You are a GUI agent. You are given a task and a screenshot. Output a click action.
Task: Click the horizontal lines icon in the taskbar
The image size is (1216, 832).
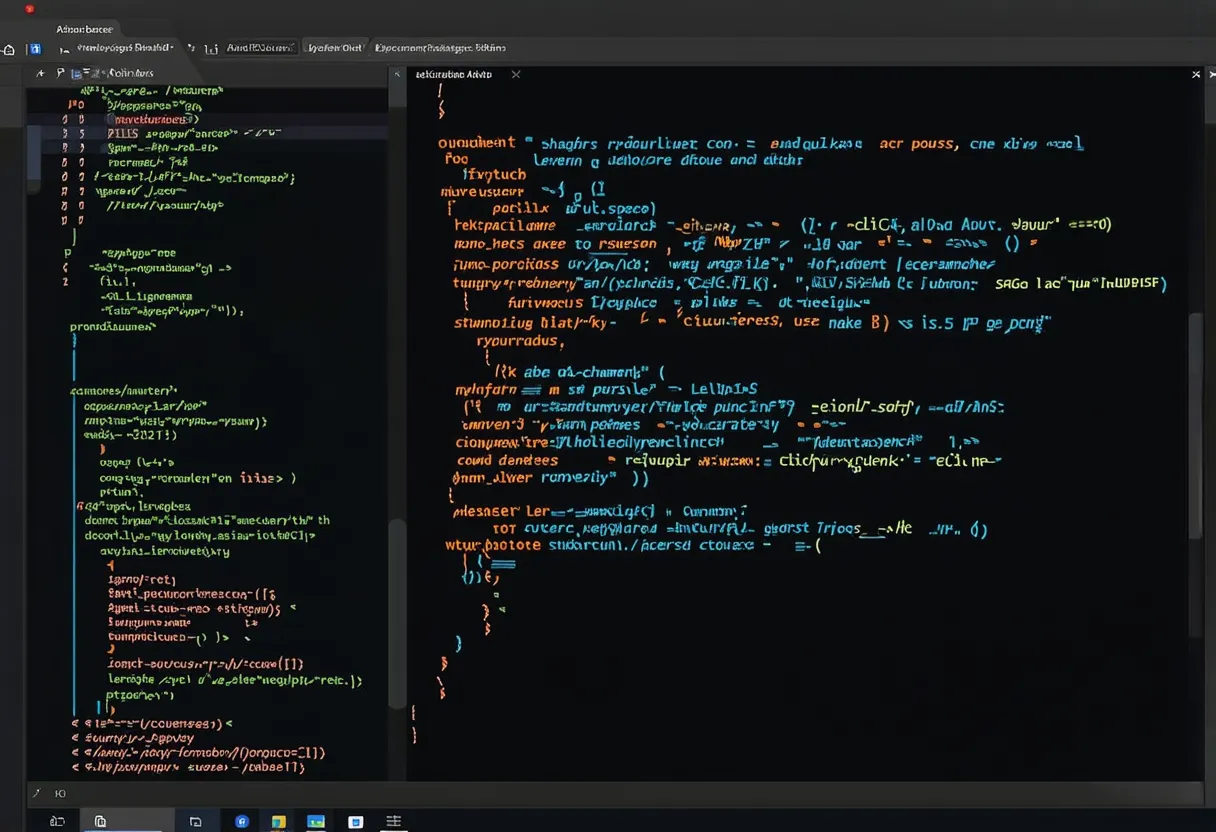pos(395,822)
